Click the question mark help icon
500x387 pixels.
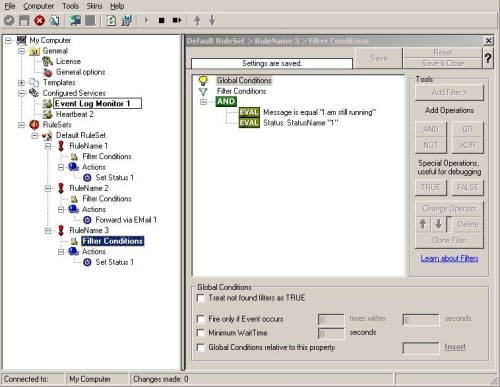pos(488,58)
